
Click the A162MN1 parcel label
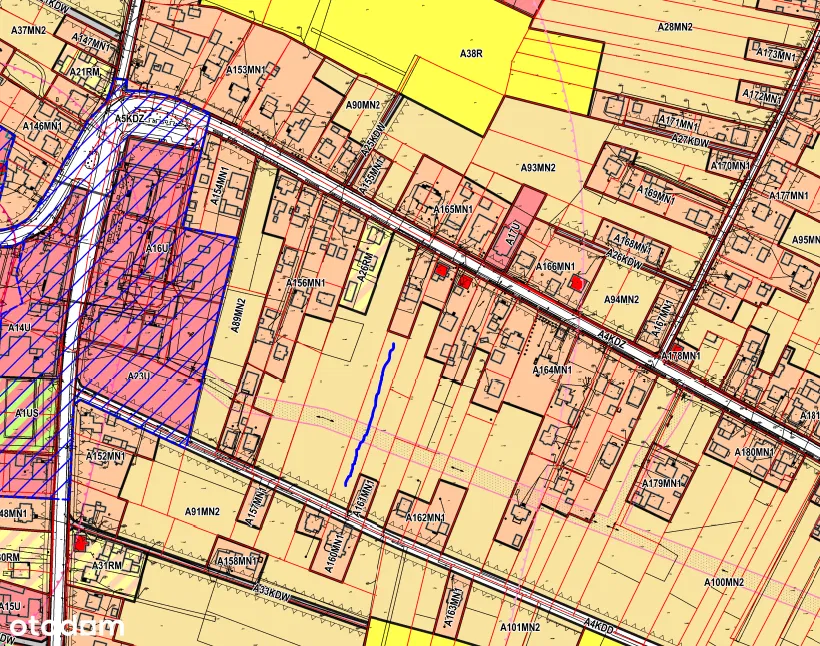427,517
